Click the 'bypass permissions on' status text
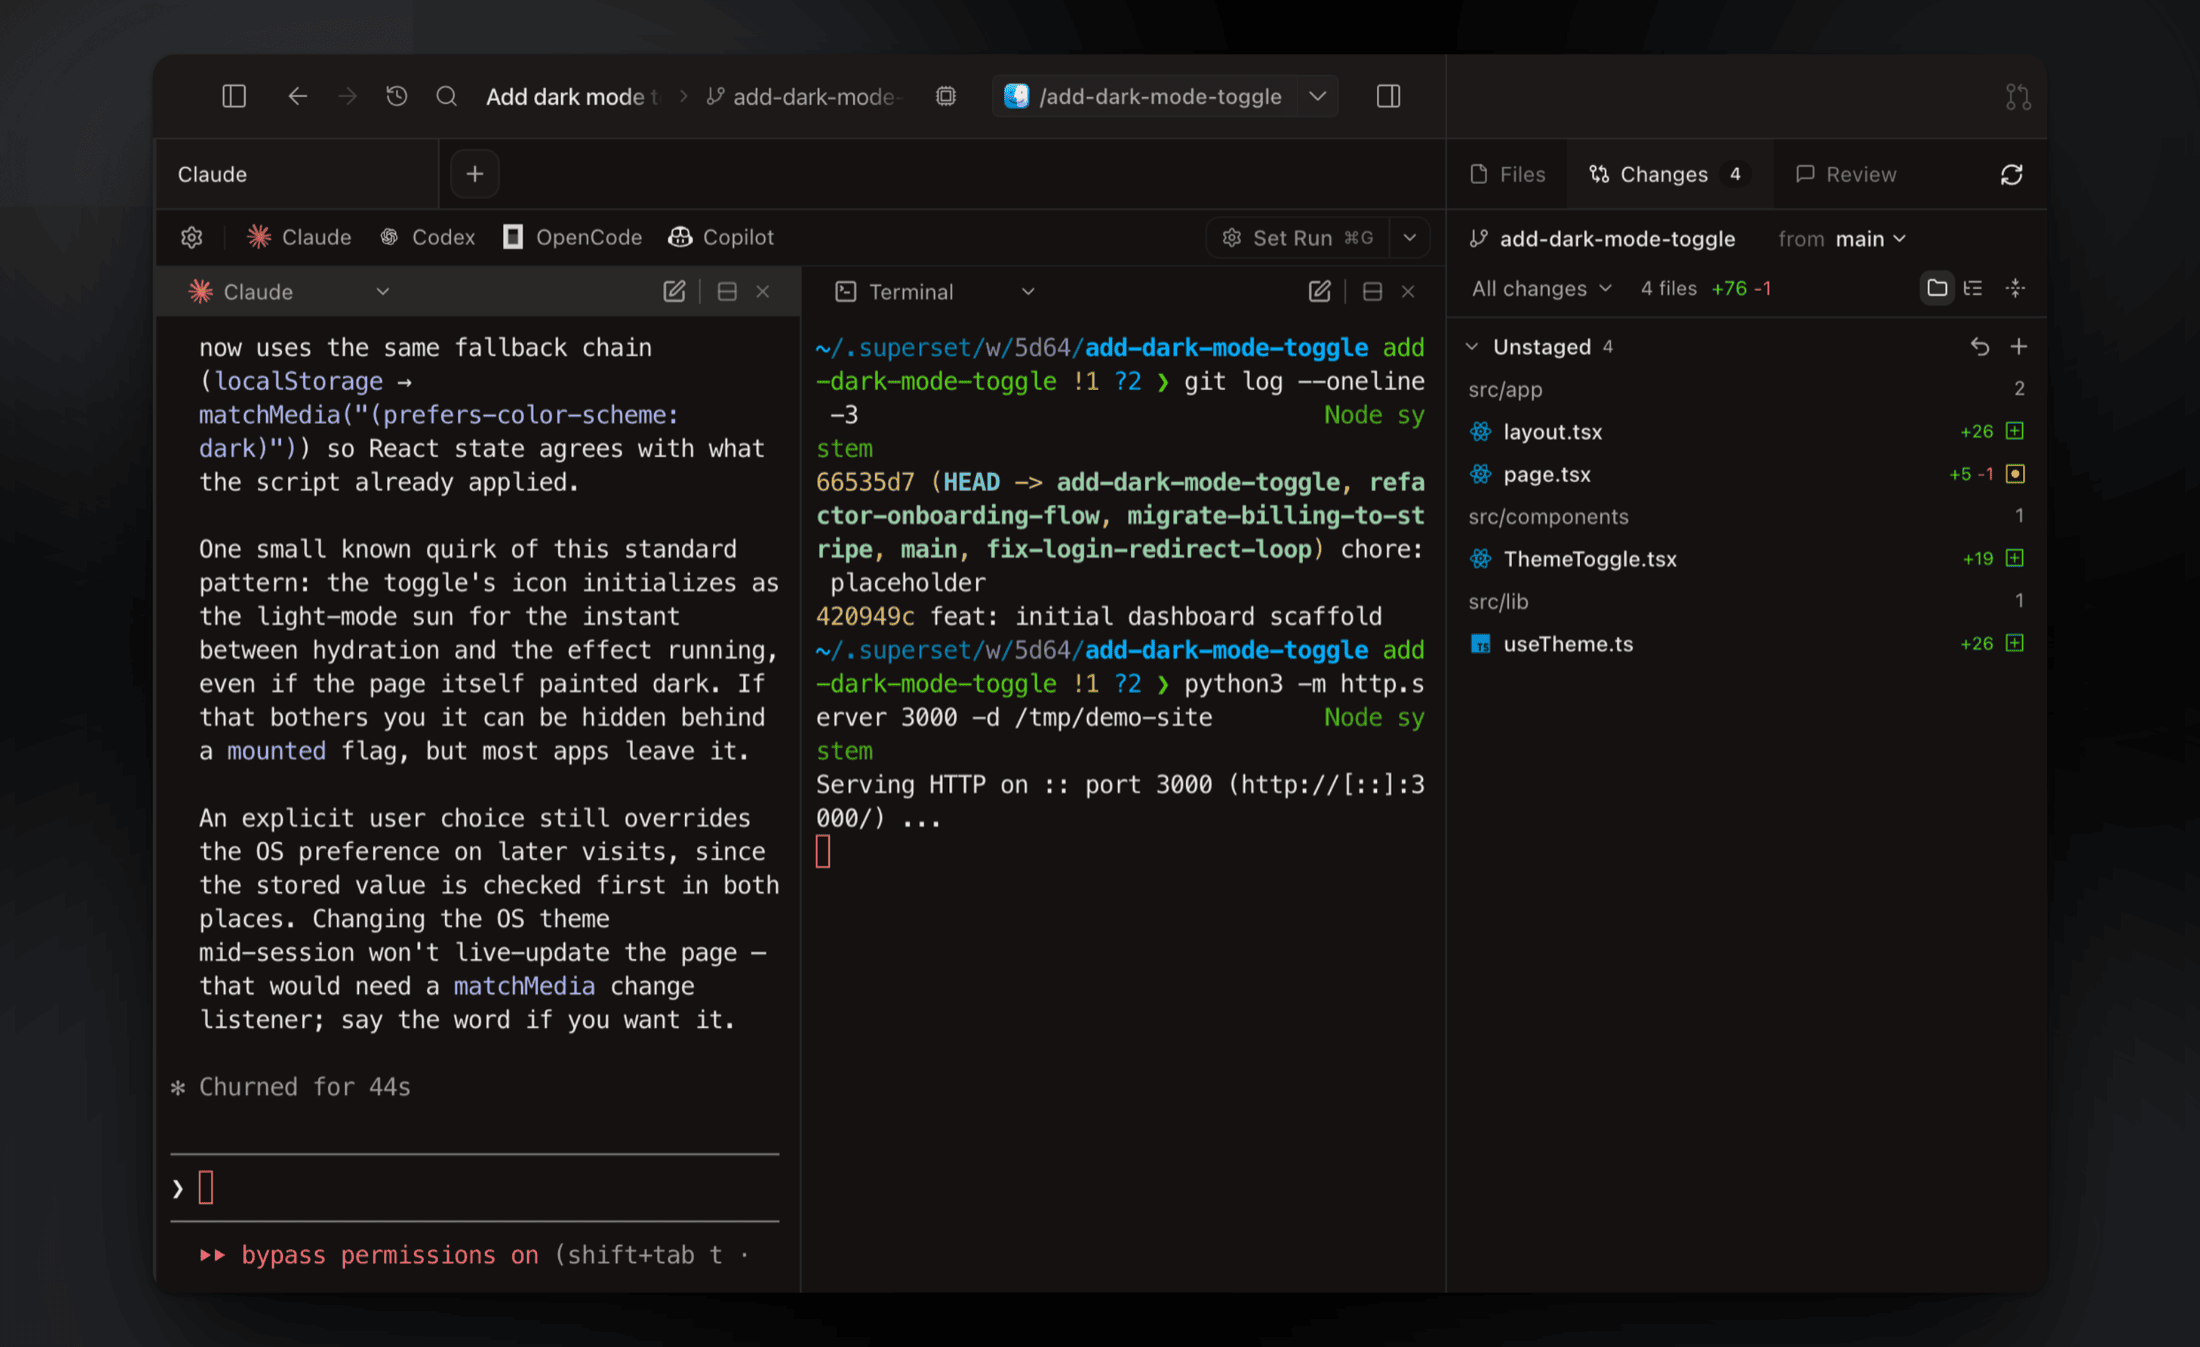Viewport: 2200px width, 1347px height. pos(390,1256)
